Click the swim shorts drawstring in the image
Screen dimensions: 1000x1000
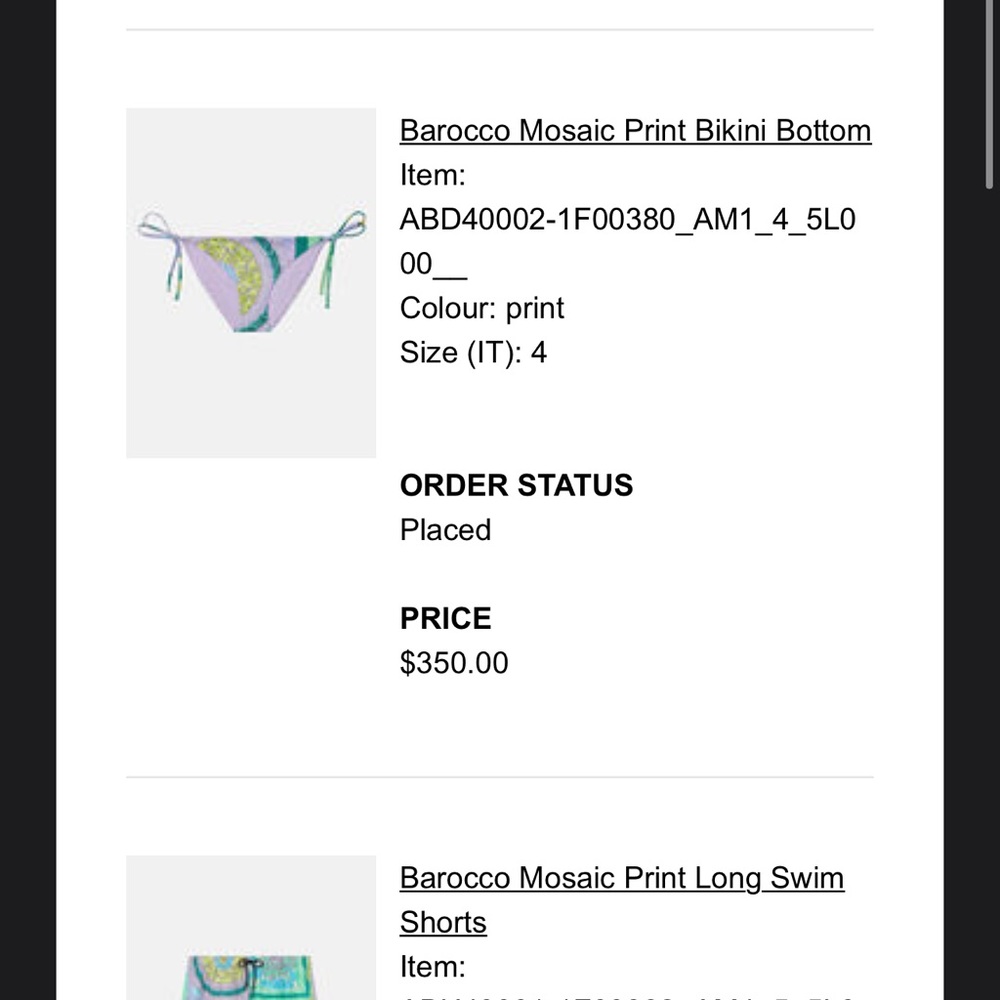point(251,965)
